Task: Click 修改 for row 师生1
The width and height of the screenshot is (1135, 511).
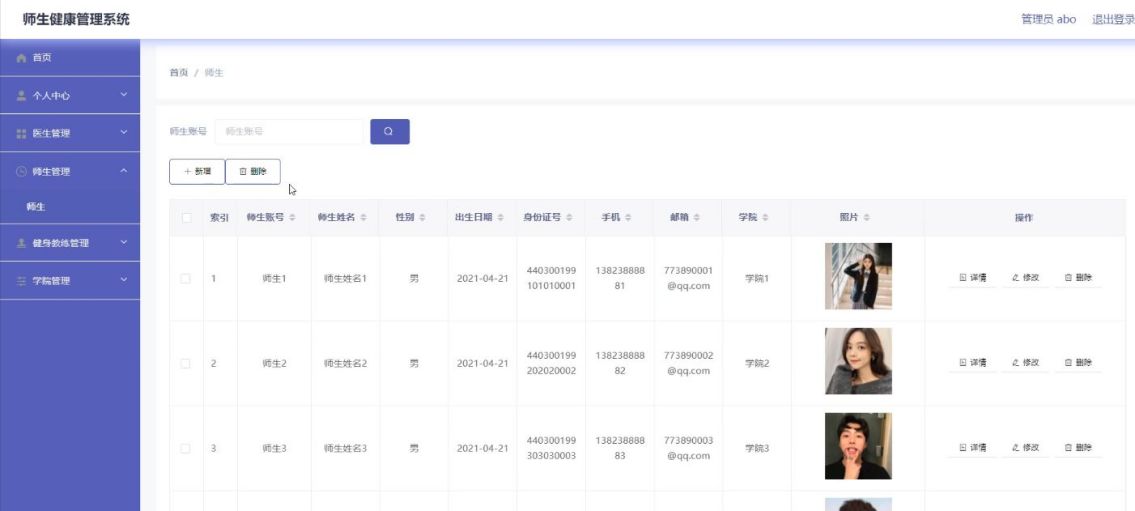Action: tap(1026, 278)
